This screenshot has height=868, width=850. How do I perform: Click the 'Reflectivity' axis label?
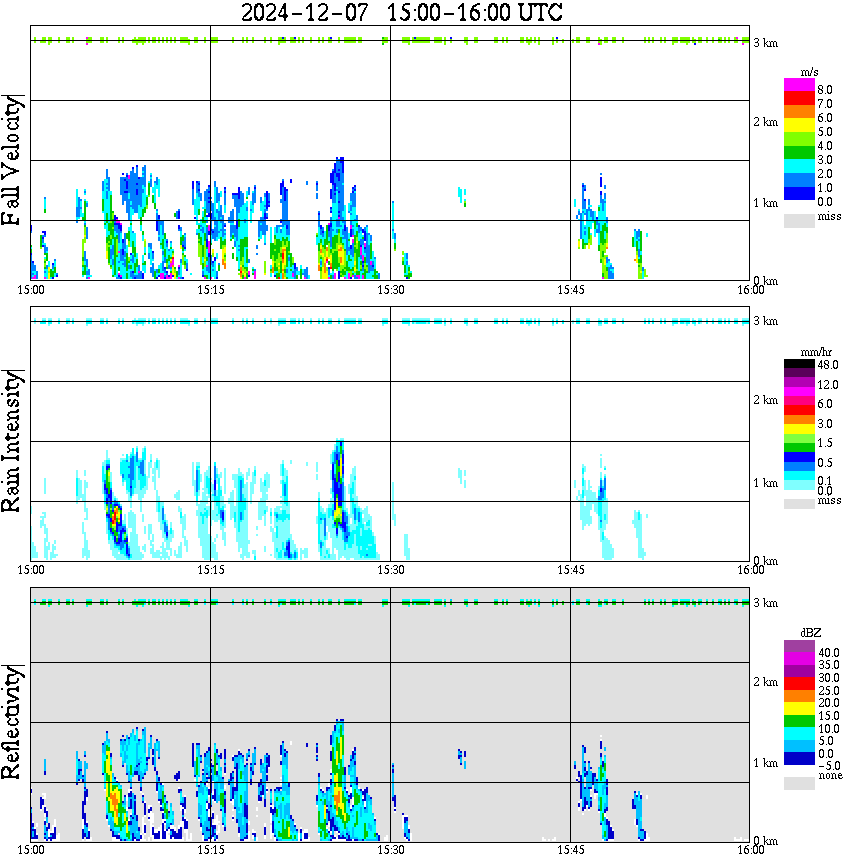coord(12,722)
